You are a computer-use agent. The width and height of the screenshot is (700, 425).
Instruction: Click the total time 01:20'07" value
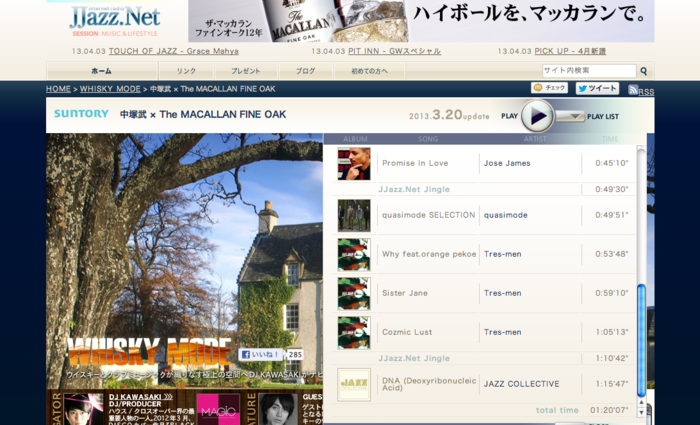click(x=609, y=410)
